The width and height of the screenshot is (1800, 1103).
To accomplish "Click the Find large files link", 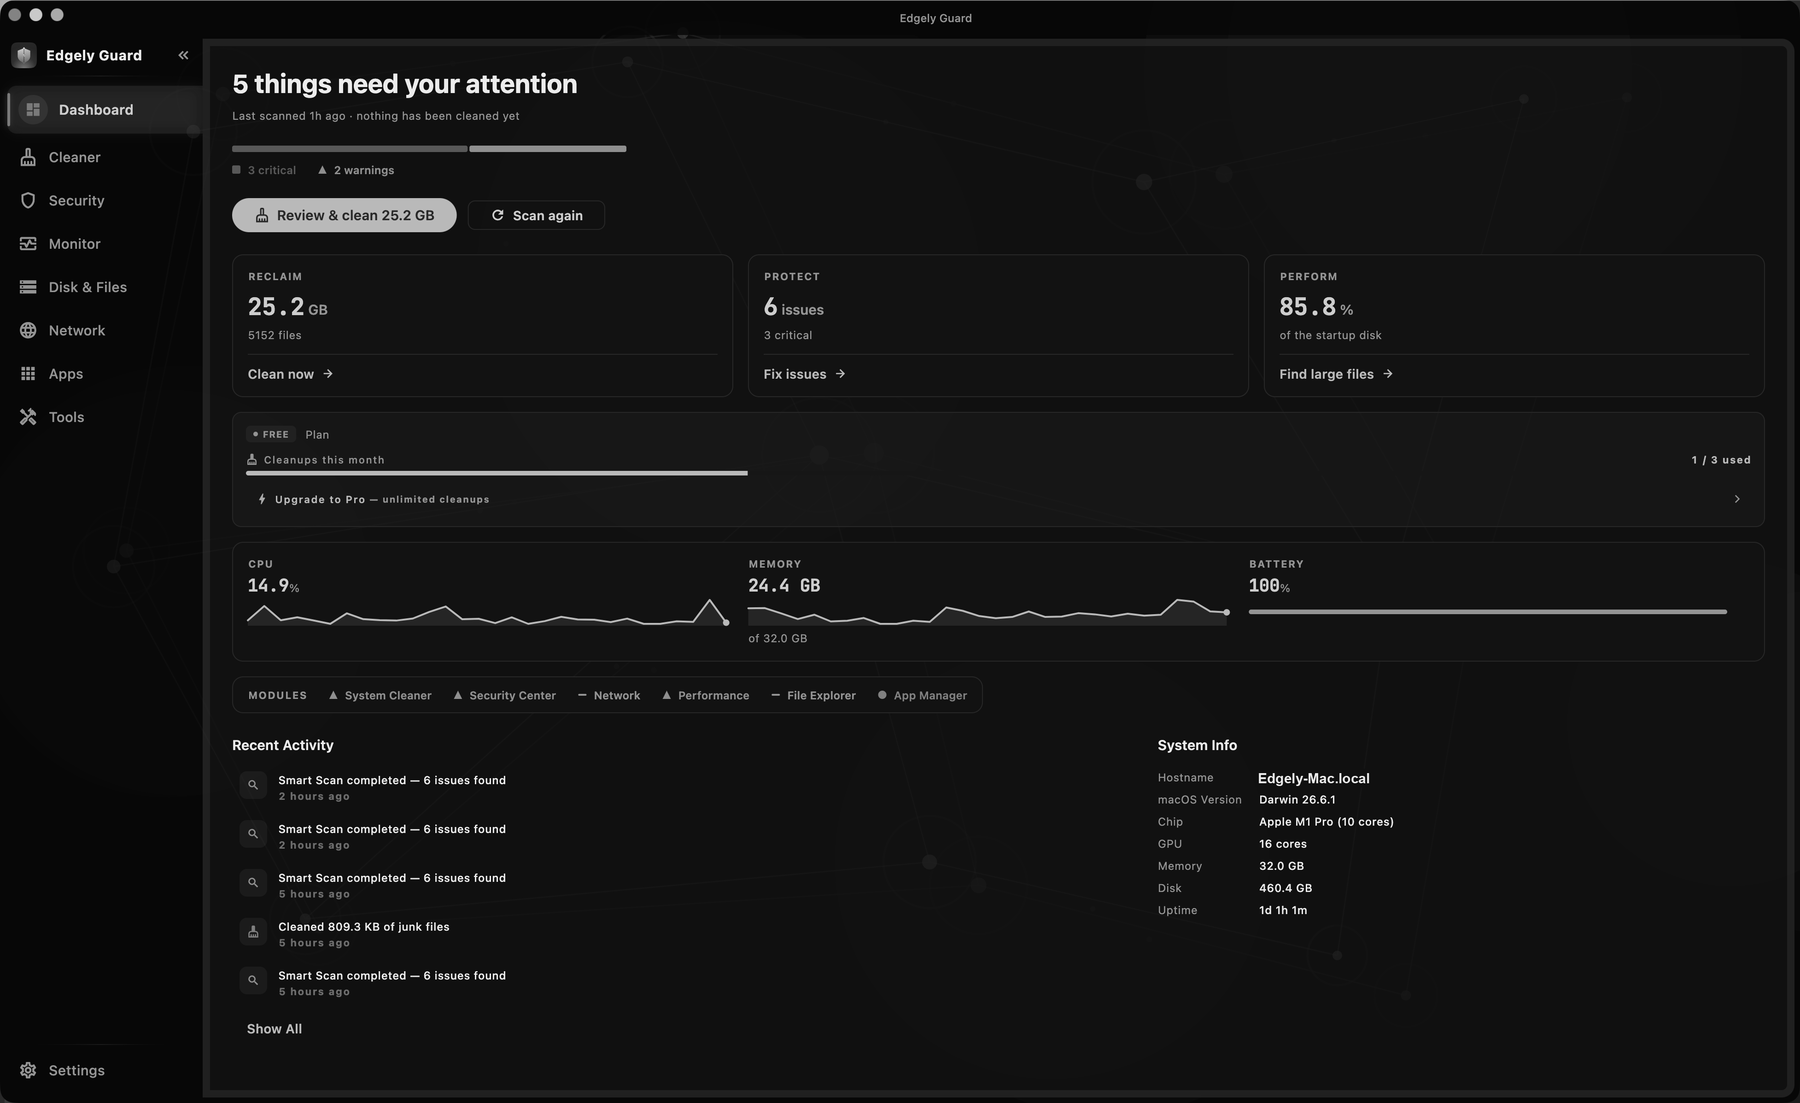I will click(1336, 374).
